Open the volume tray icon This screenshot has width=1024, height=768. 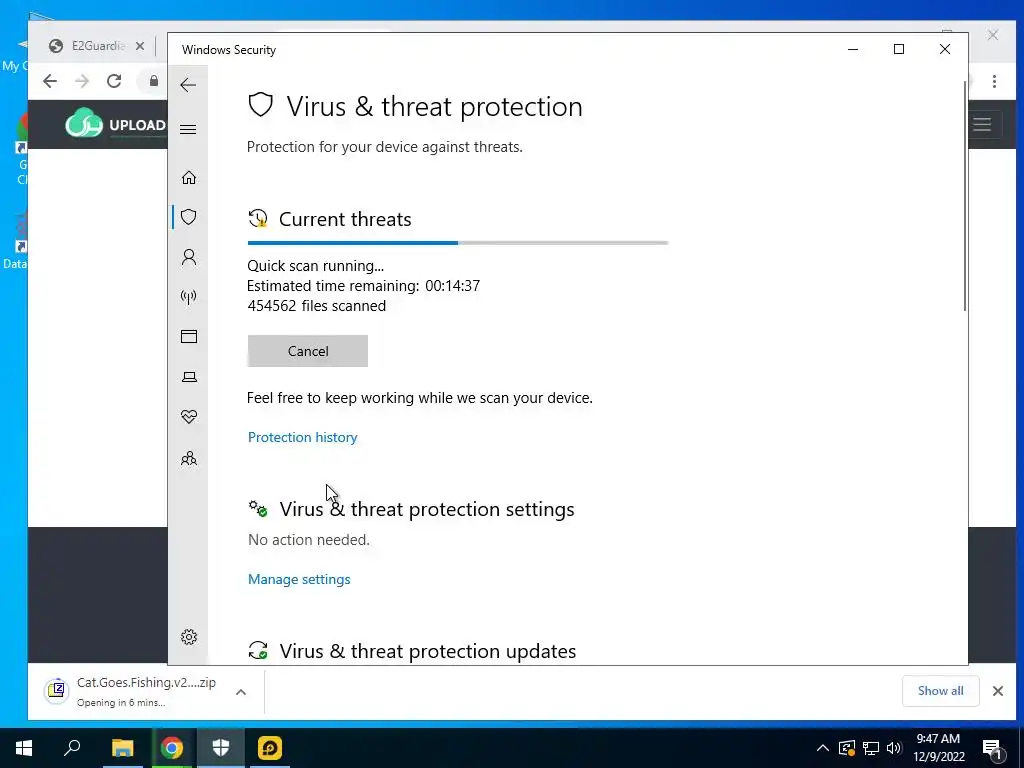click(894, 748)
